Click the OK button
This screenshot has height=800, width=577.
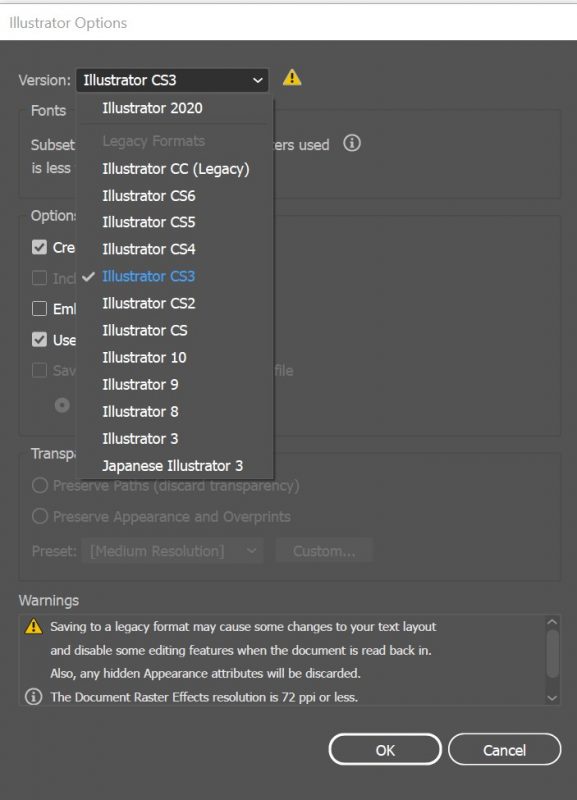pyautogui.click(x=385, y=749)
